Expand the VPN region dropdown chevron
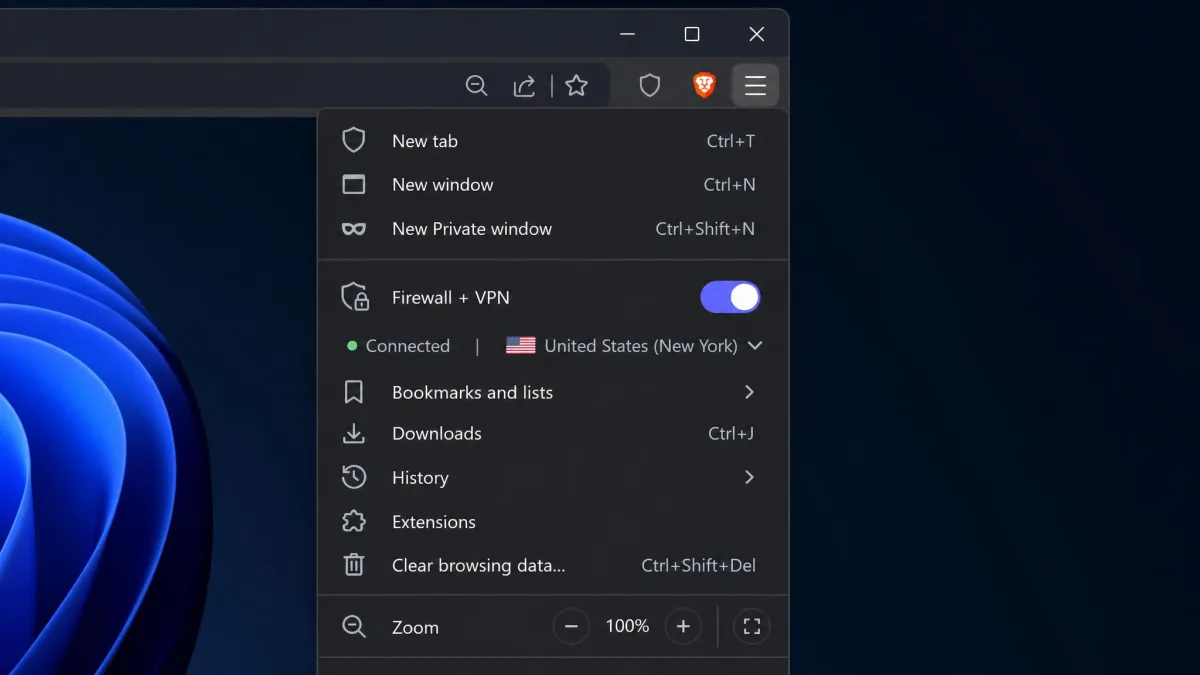This screenshot has height=675, width=1200. point(755,346)
